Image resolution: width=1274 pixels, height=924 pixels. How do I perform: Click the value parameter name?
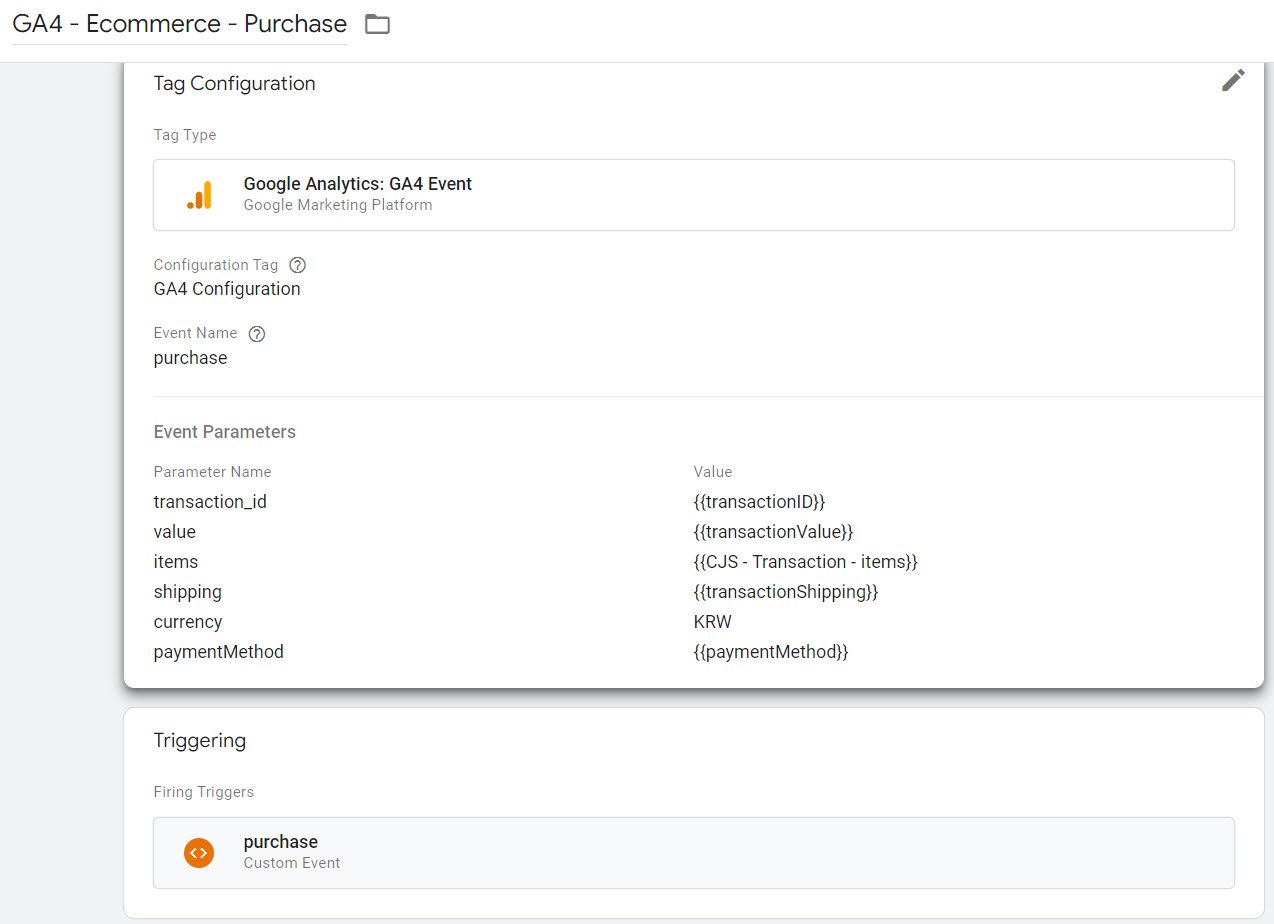174,532
